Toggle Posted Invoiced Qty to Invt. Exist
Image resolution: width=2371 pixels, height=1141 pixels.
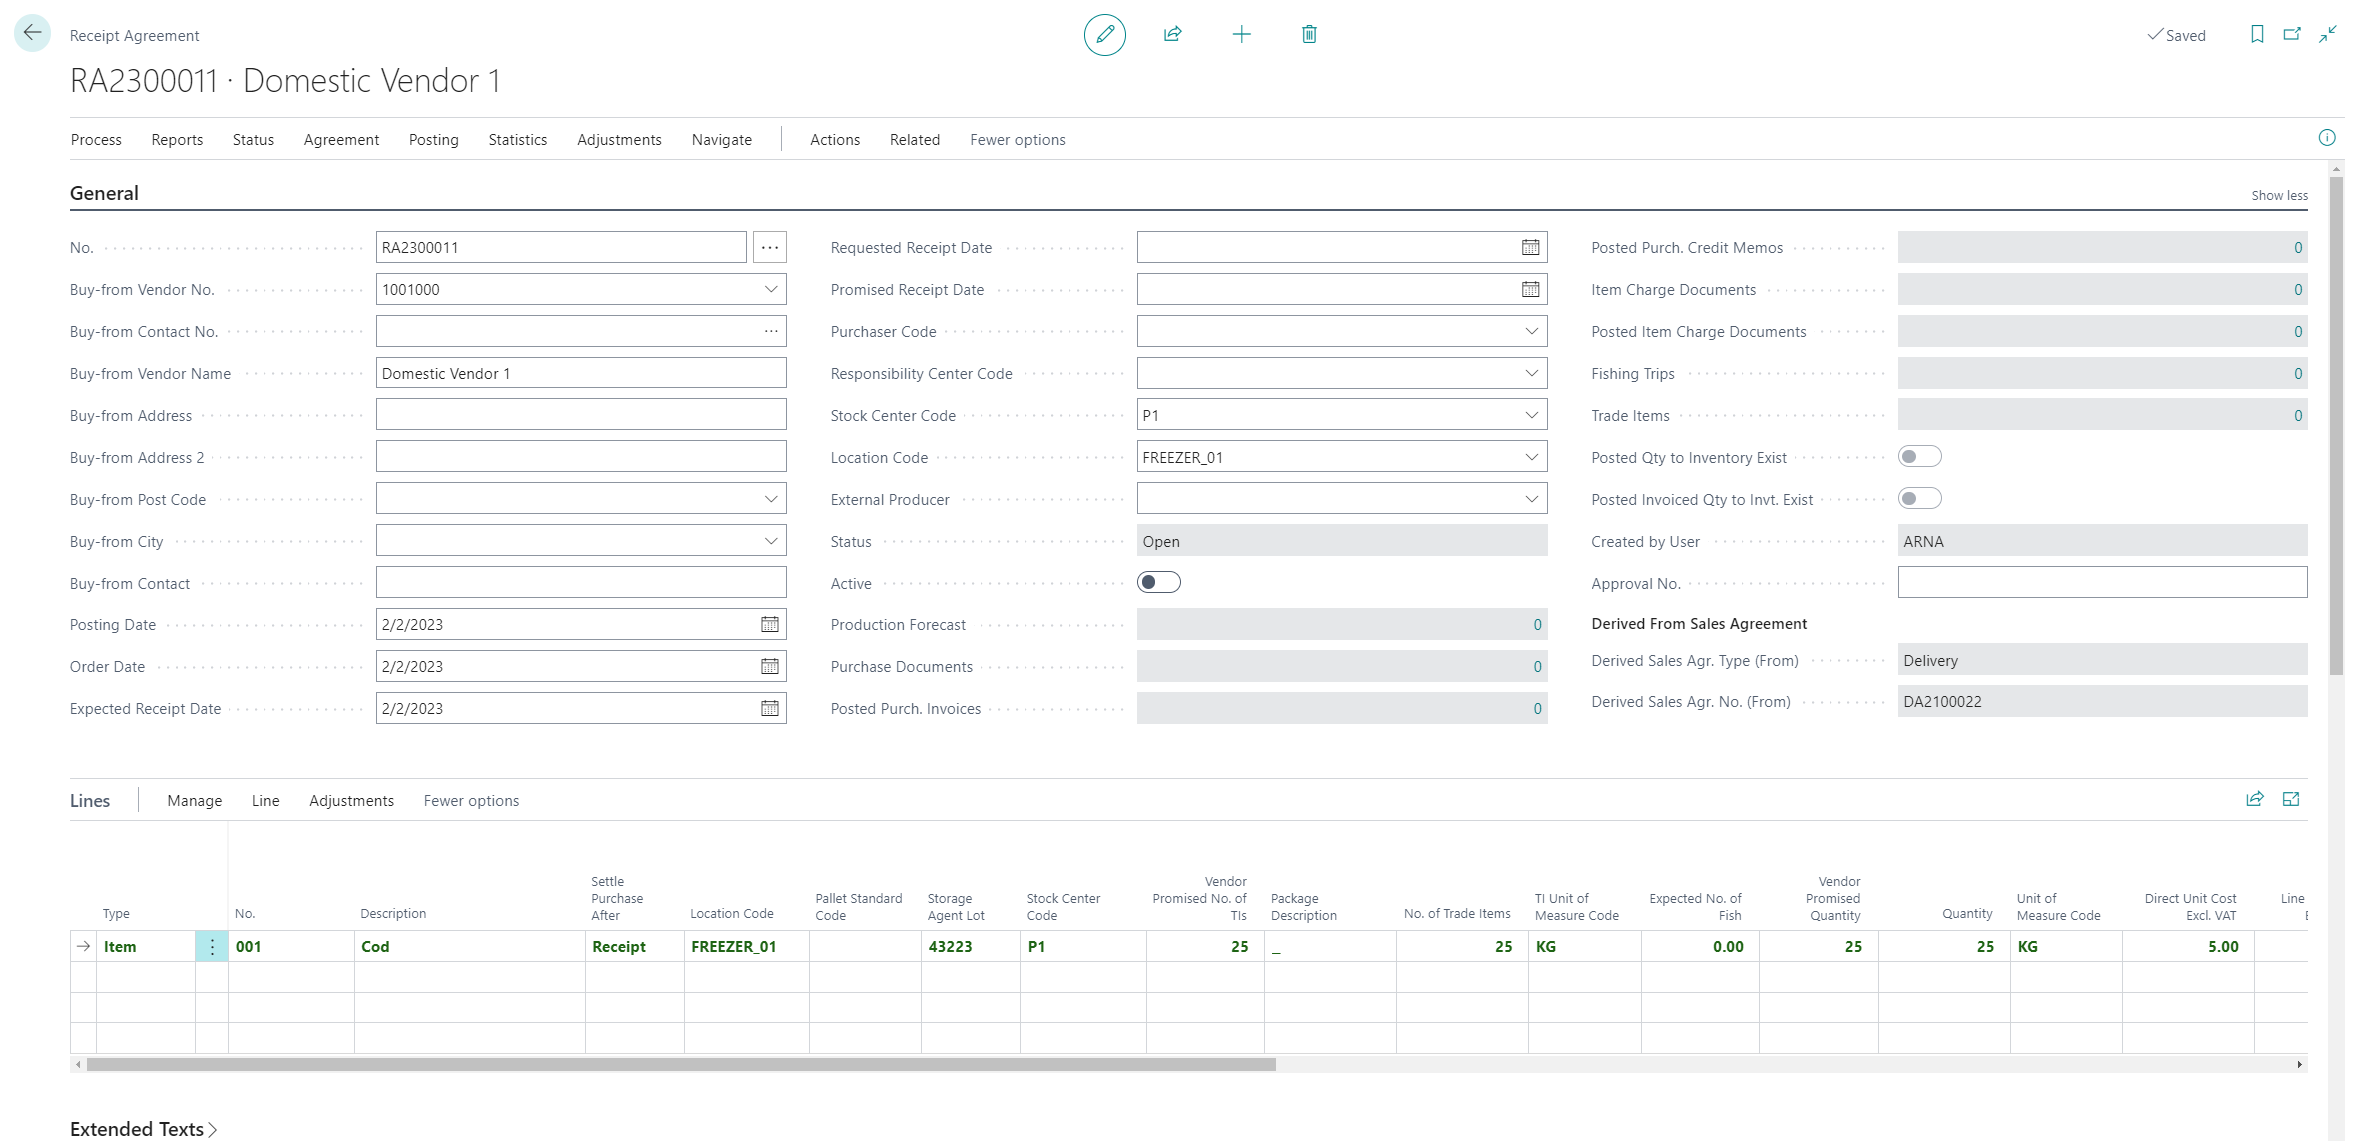(x=1919, y=499)
